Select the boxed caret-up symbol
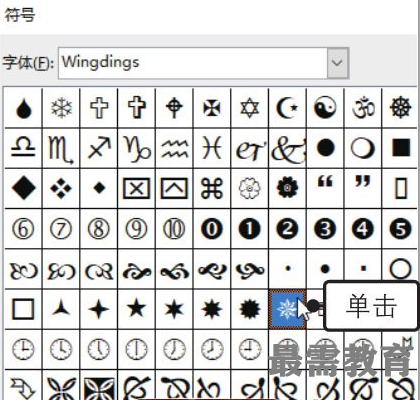Viewport: 420px width, 400px height. point(174,188)
